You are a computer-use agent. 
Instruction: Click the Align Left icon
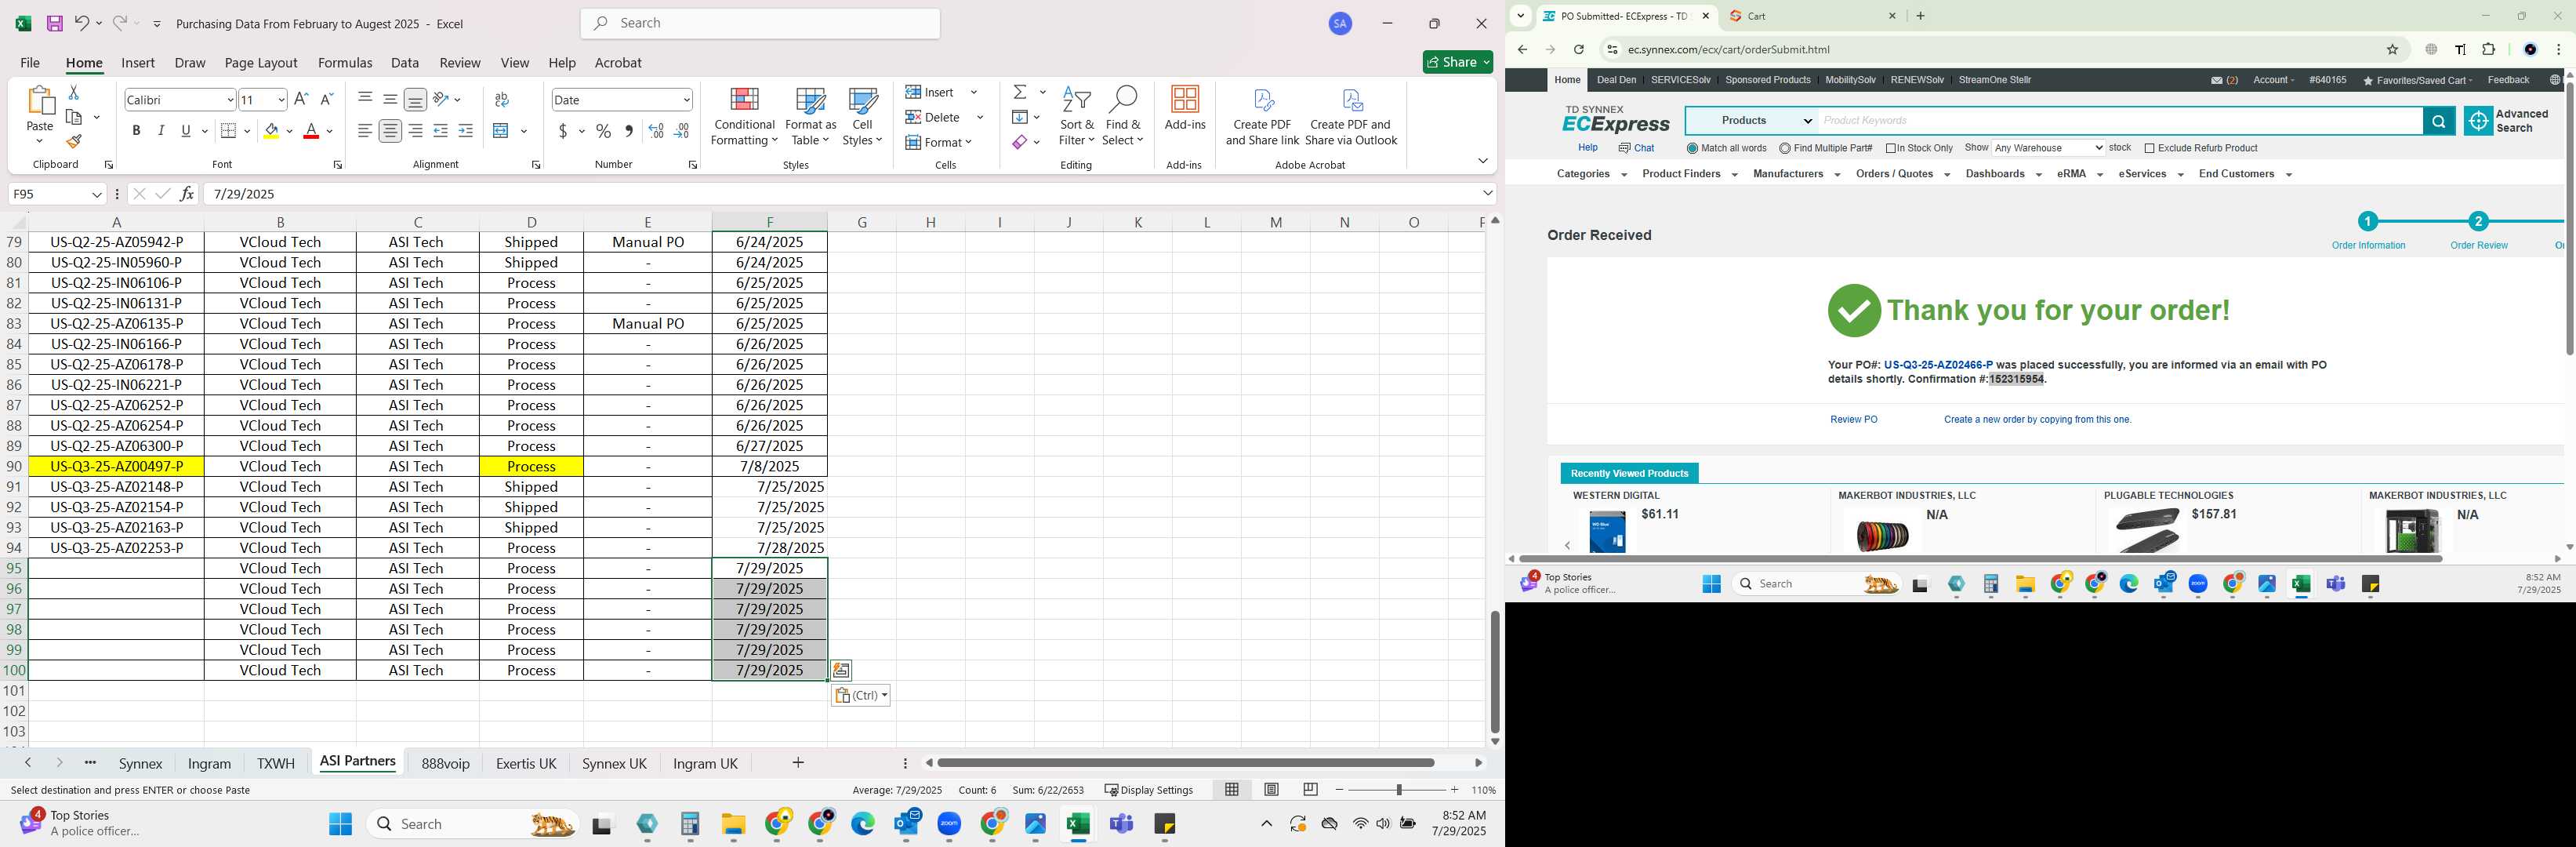click(365, 131)
